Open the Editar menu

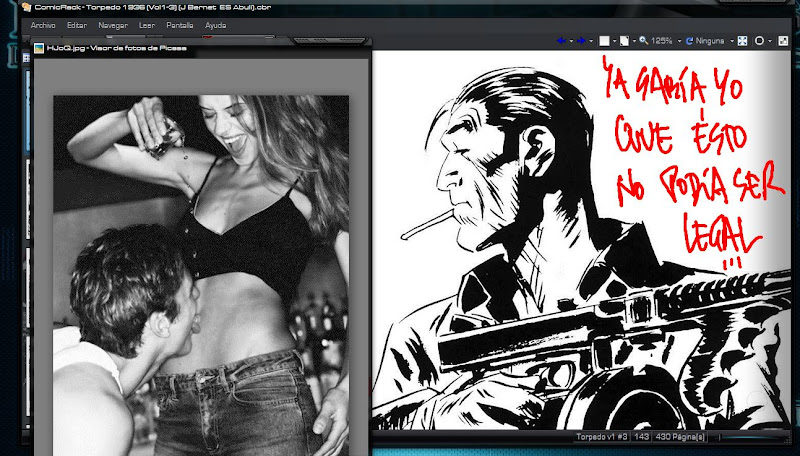pos(77,25)
